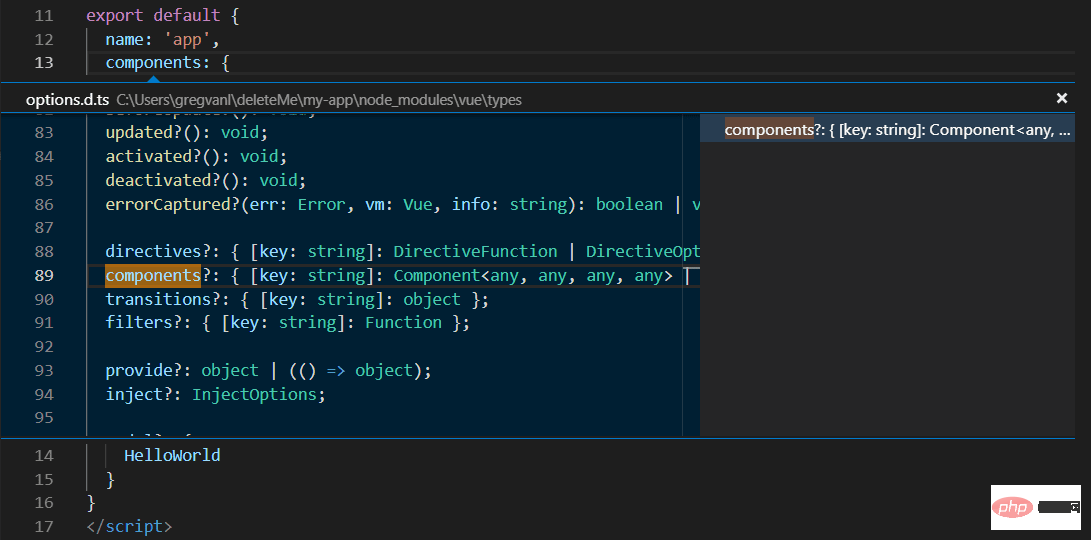Open the options.d.ts file title link
Viewport: 1091px width, 540px height.
click(67, 100)
